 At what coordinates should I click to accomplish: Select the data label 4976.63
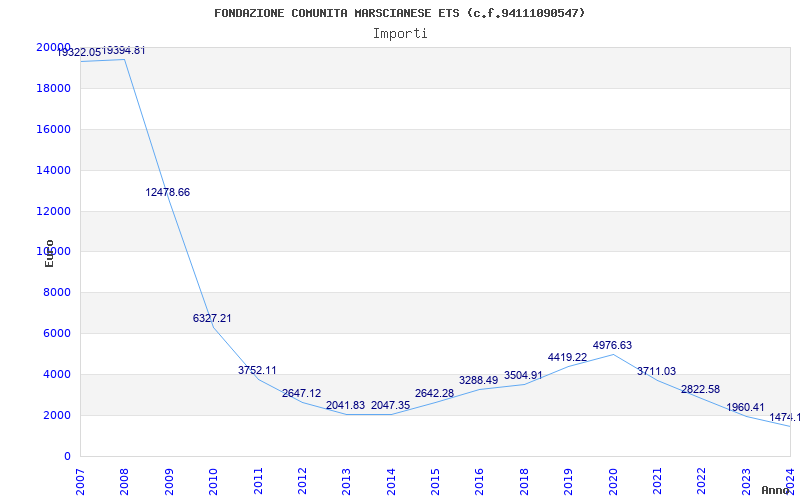click(612, 345)
